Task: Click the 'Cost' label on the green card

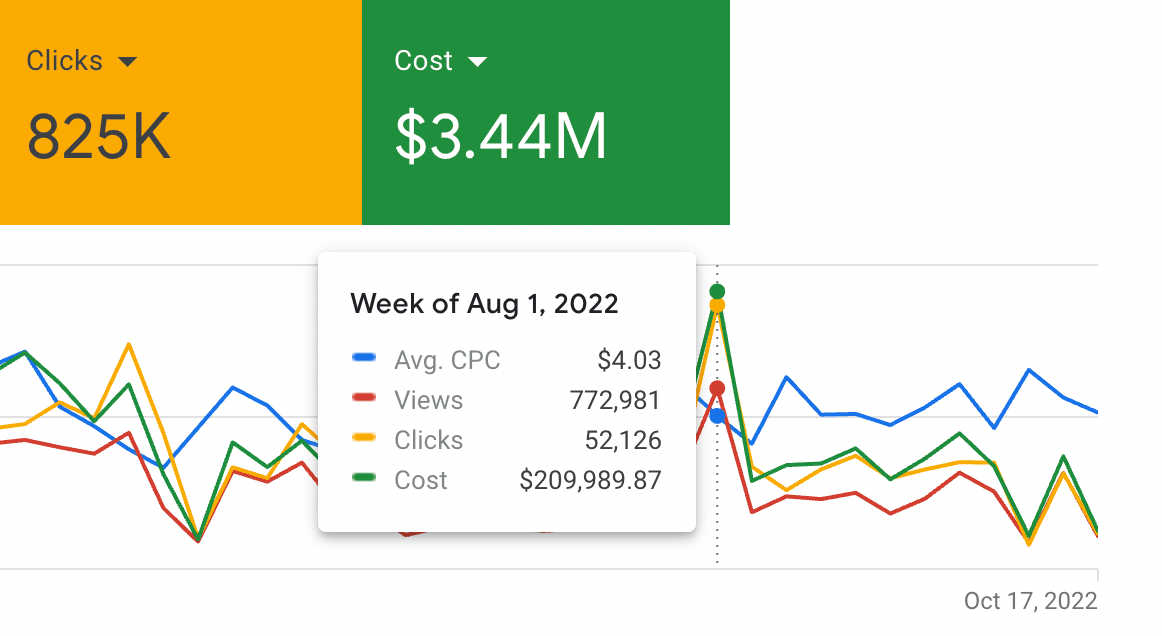Action: pos(424,61)
